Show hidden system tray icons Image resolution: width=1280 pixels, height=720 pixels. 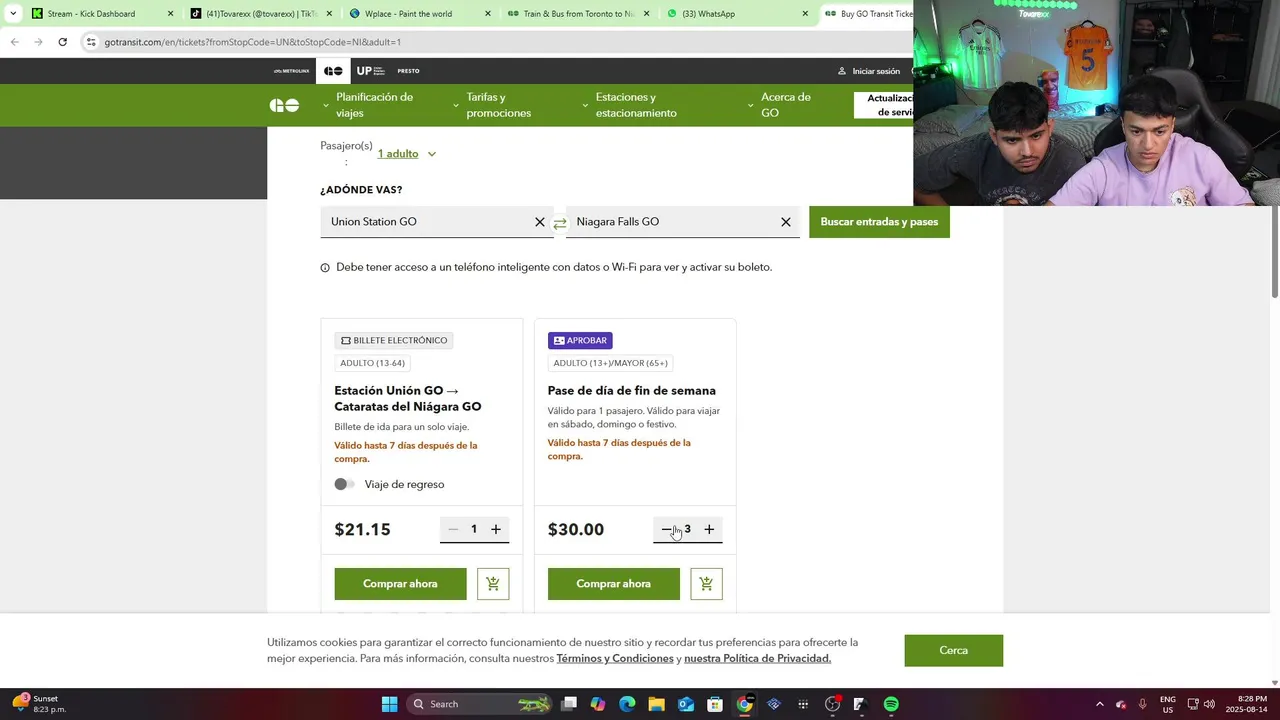(x=1100, y=704)
